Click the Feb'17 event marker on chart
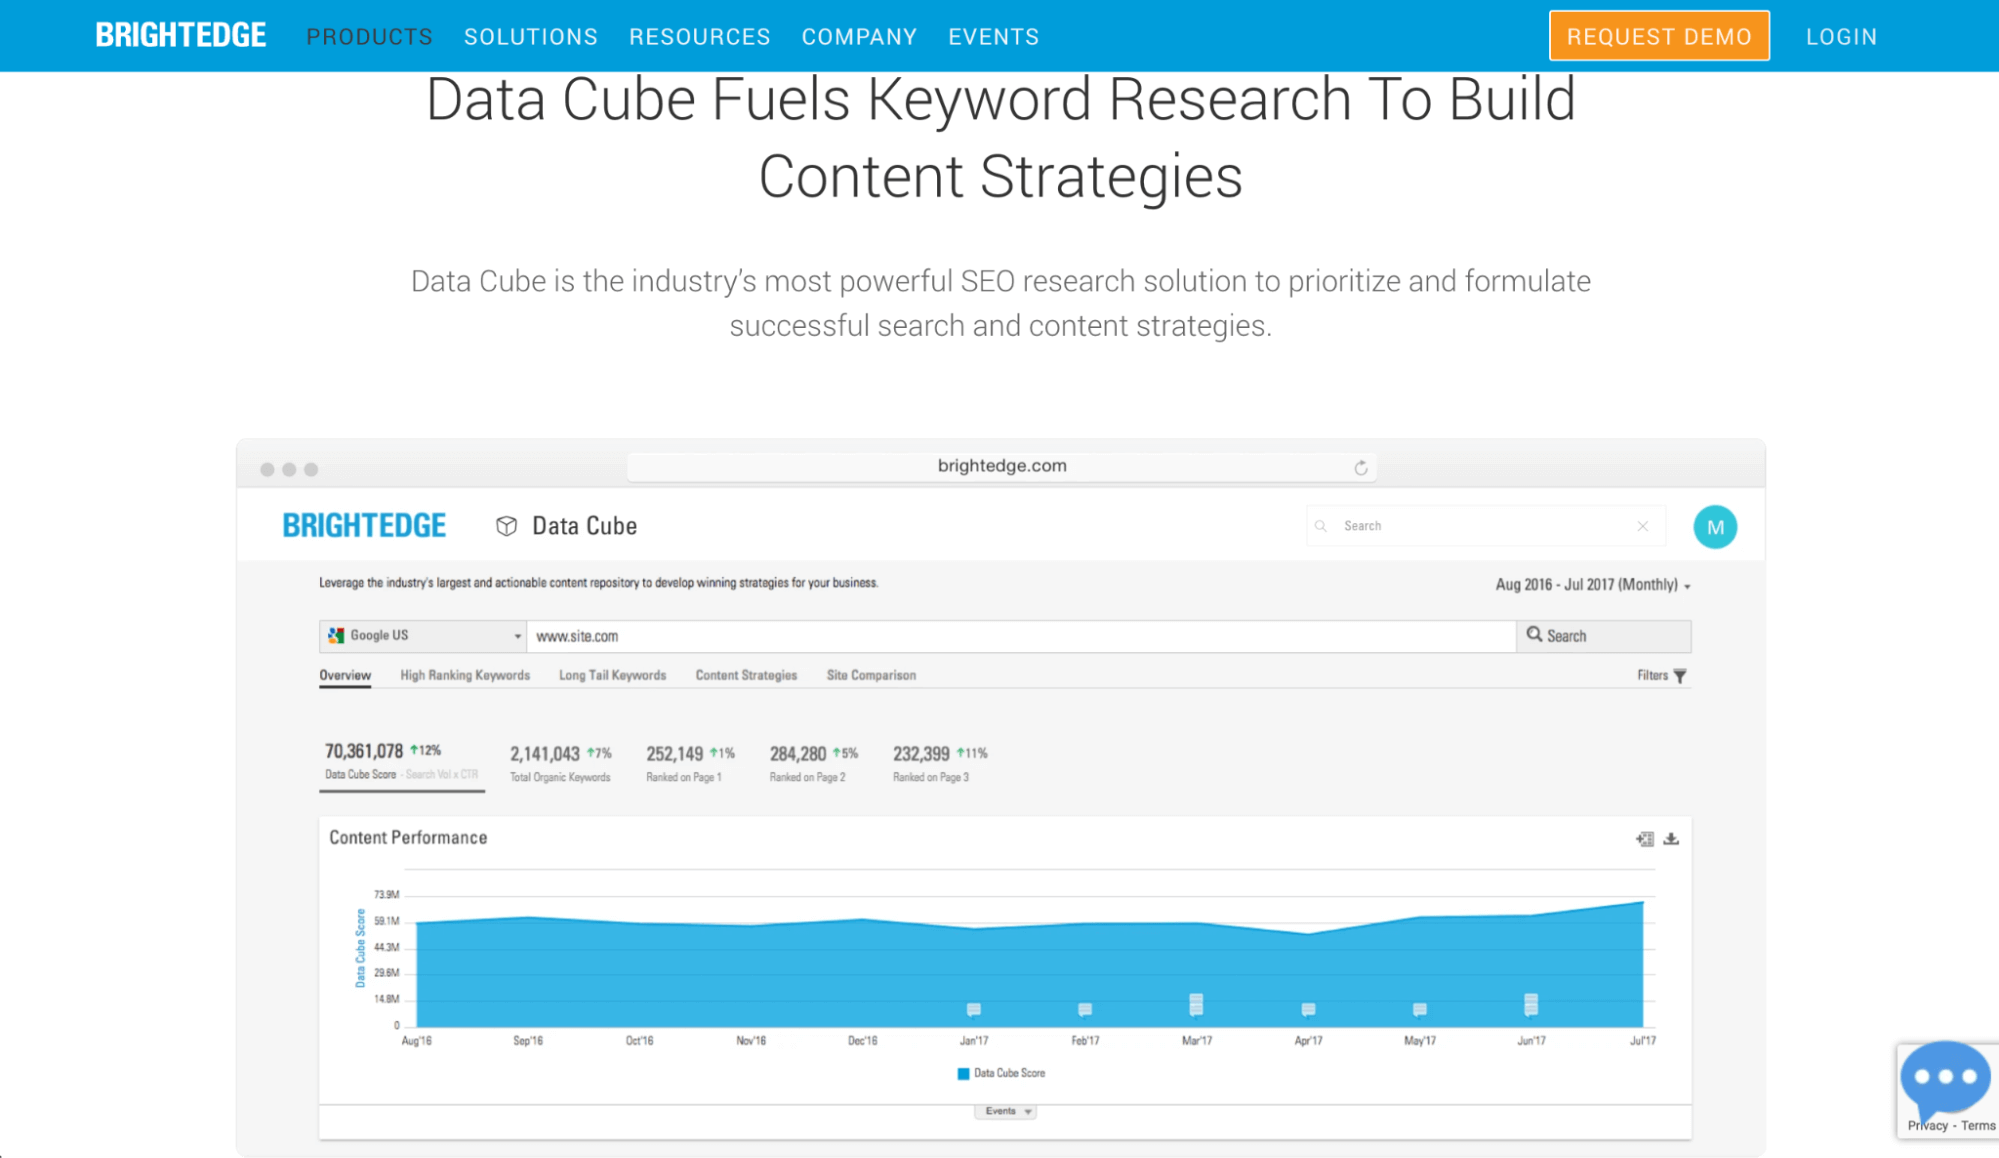The height and width of the screenshot is (1158, 1999). [x=1085, y=1010]
